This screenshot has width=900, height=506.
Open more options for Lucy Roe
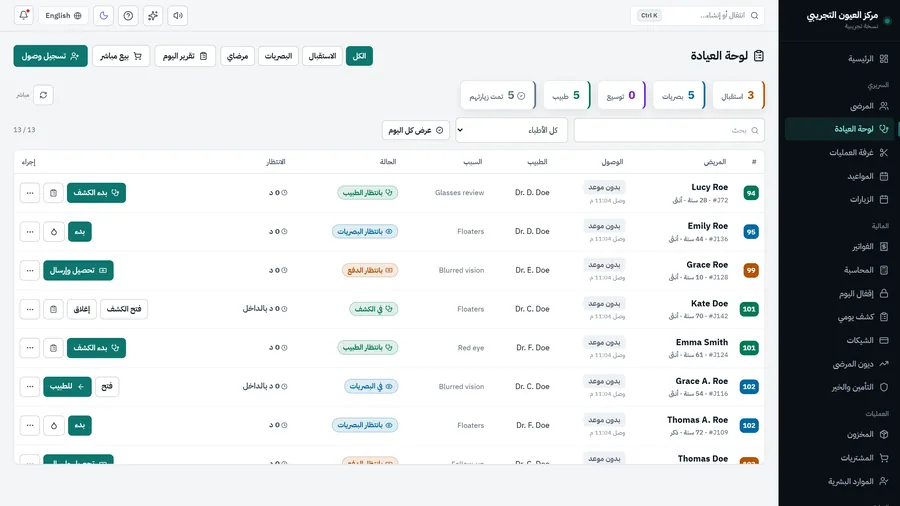pos(30,193)
